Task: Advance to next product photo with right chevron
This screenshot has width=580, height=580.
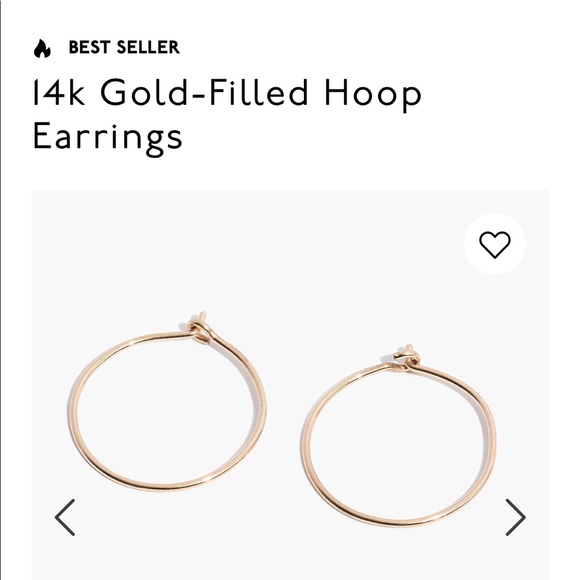Action: pyautogui.click(x=515, y=517)
